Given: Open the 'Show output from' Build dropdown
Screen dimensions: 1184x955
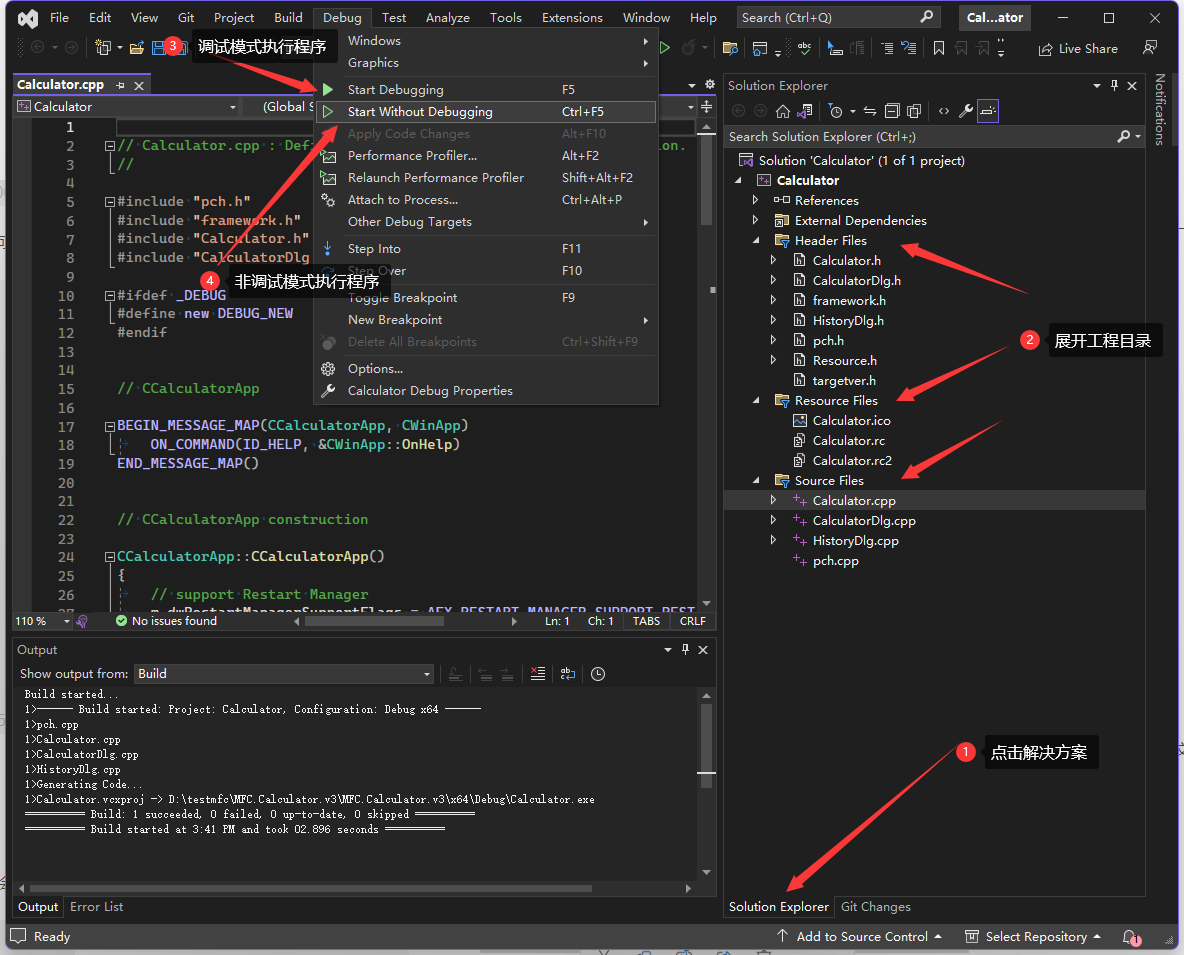Looking at the screenshot, I should tap(284, 674).
